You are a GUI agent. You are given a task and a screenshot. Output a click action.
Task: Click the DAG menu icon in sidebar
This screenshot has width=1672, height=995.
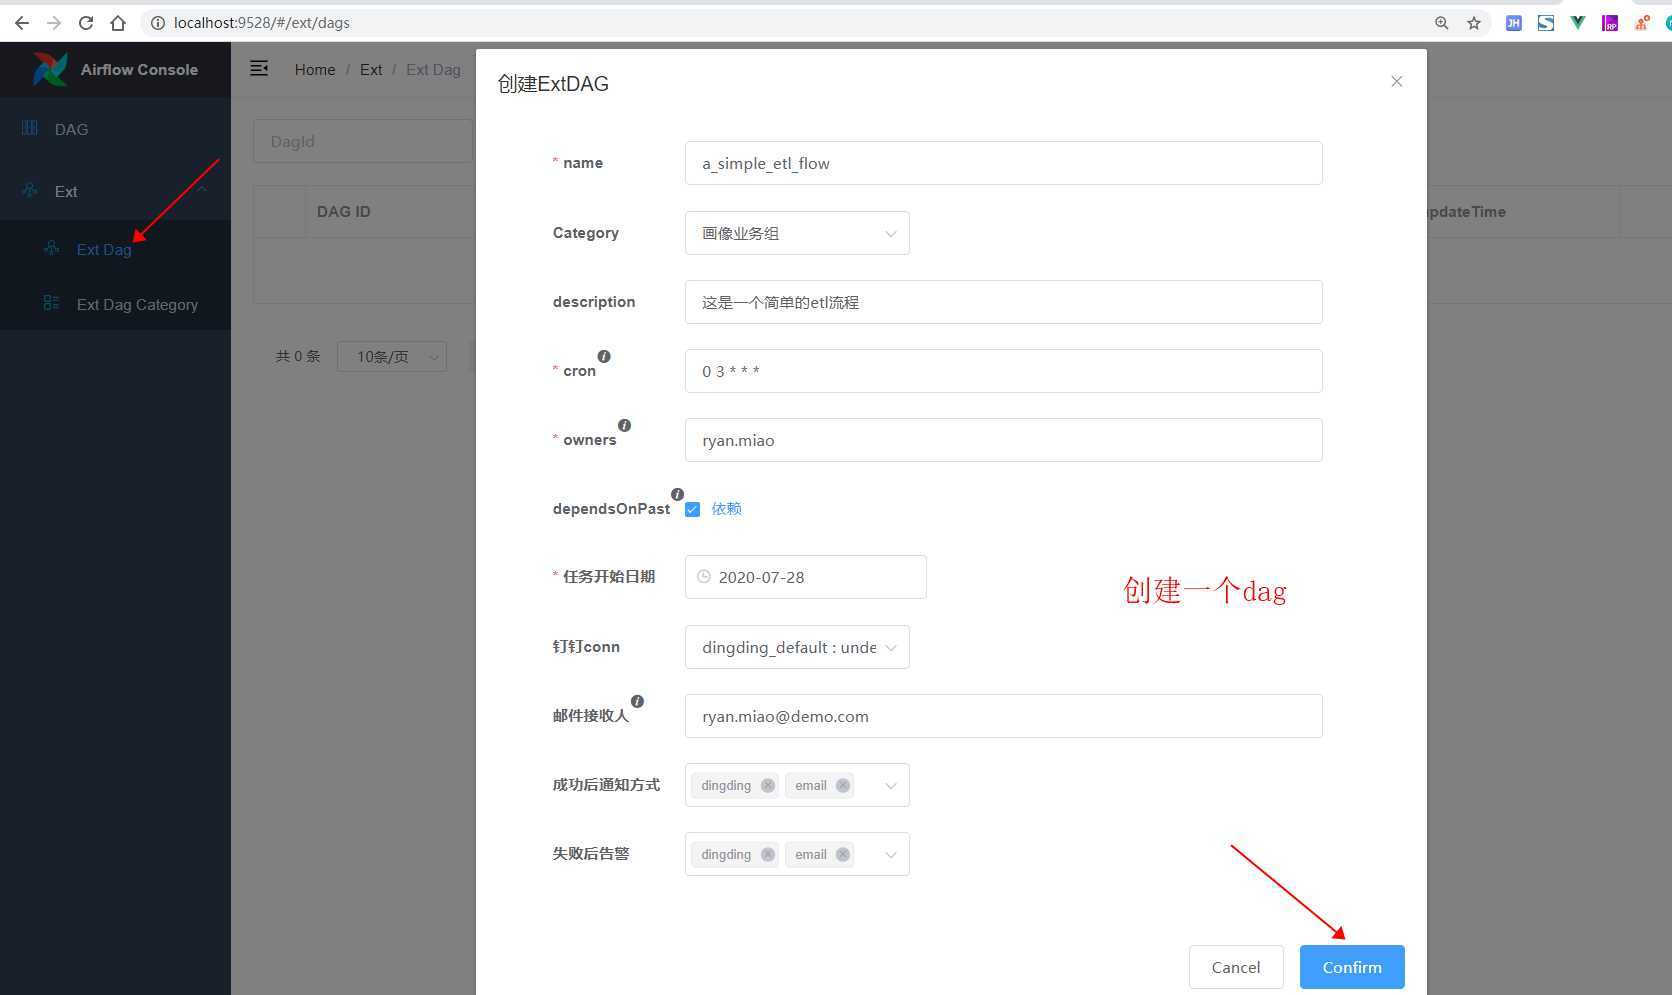pyautogui.click(x=30, y=128)
